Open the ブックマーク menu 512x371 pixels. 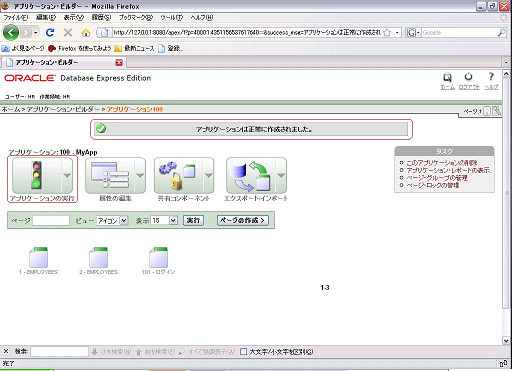[136, 17]
